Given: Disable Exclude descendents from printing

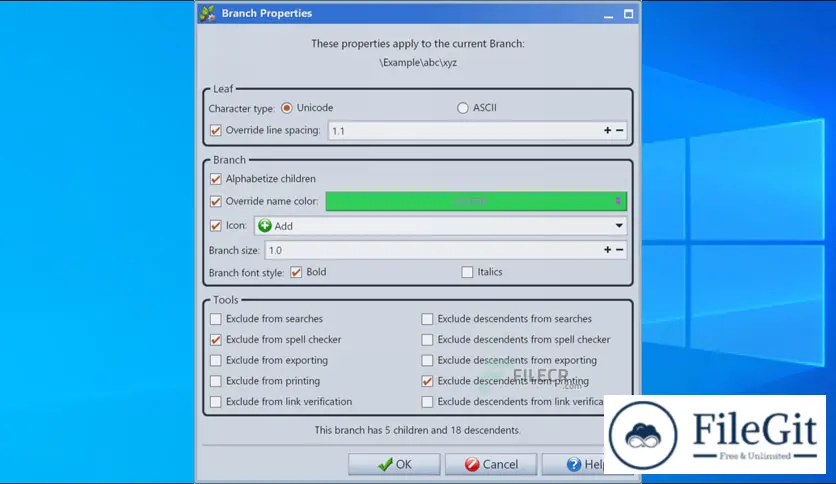Looking at the screenshot, I should tap(428, 381).
